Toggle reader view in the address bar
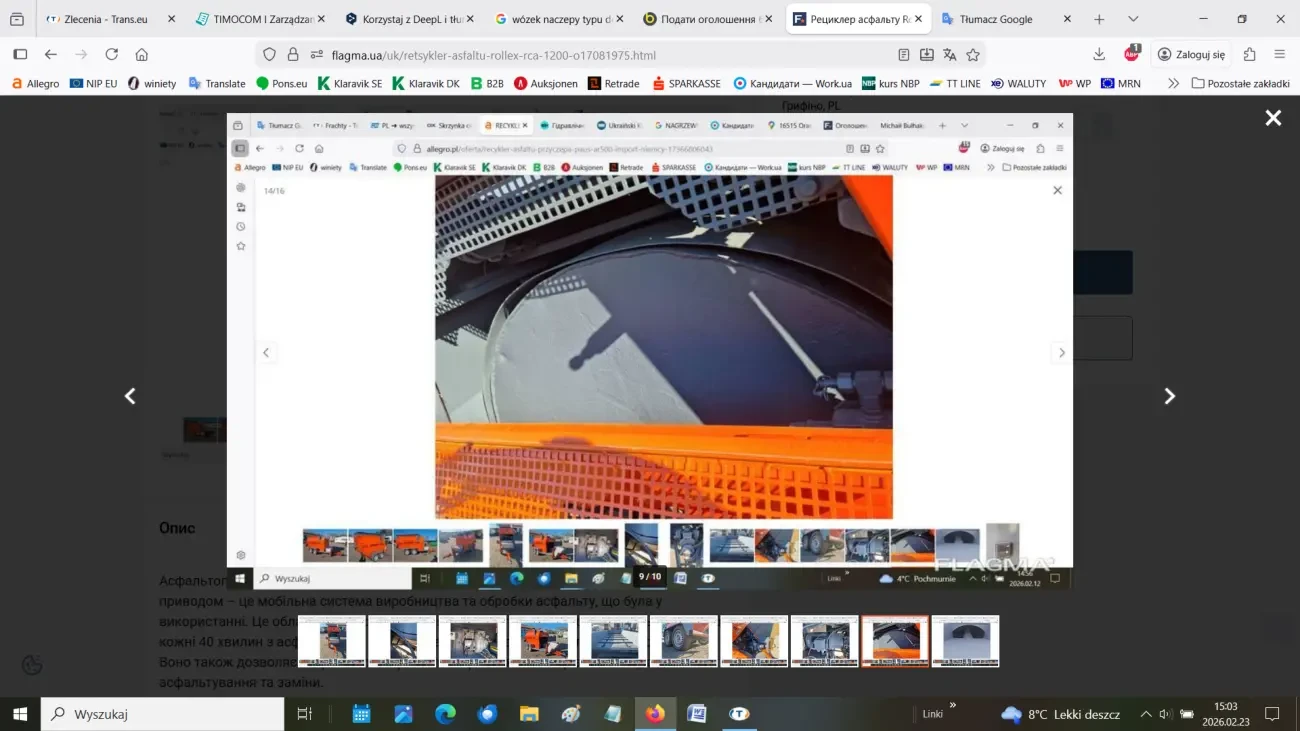Screen dimensions: 1300x731 [x=904, y=55]
